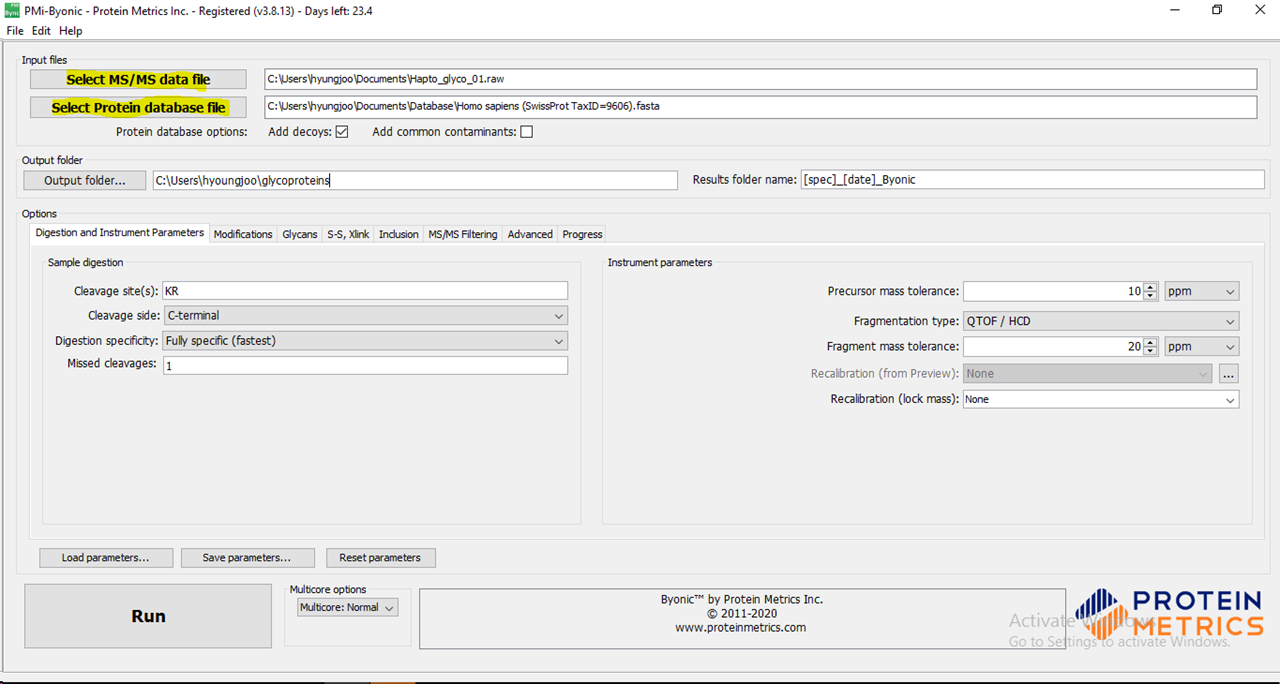Decrease precursor mass tolerance with down arrow

(1151, 296)
